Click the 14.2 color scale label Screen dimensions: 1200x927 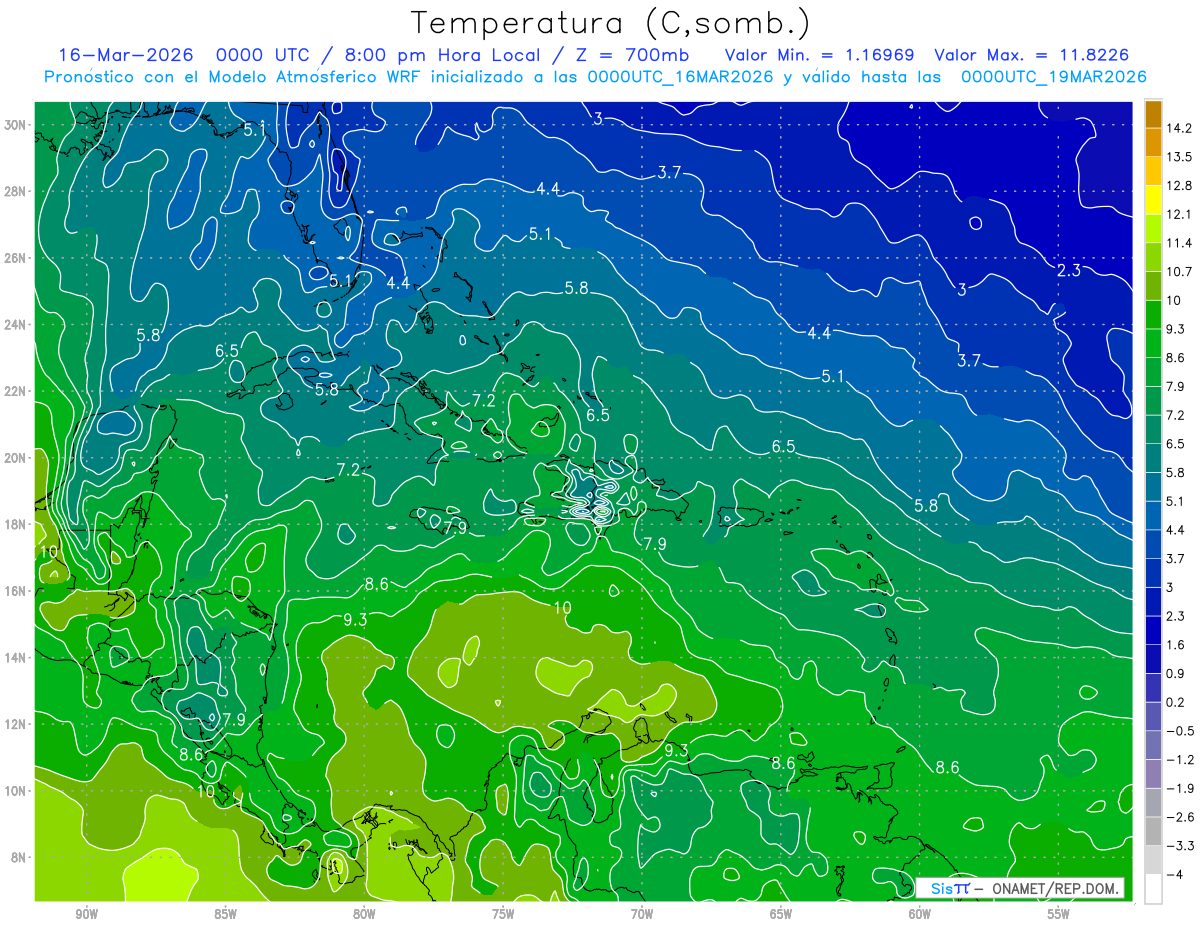1181,128
